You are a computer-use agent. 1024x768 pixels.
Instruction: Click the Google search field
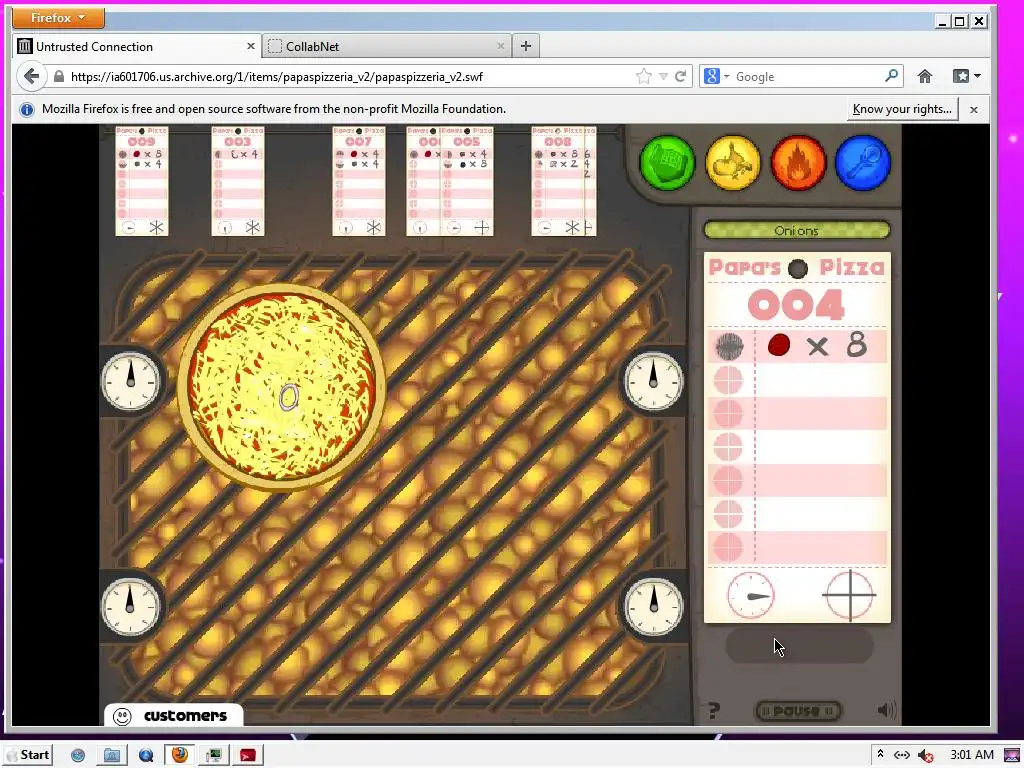click(x=807, y=76)
